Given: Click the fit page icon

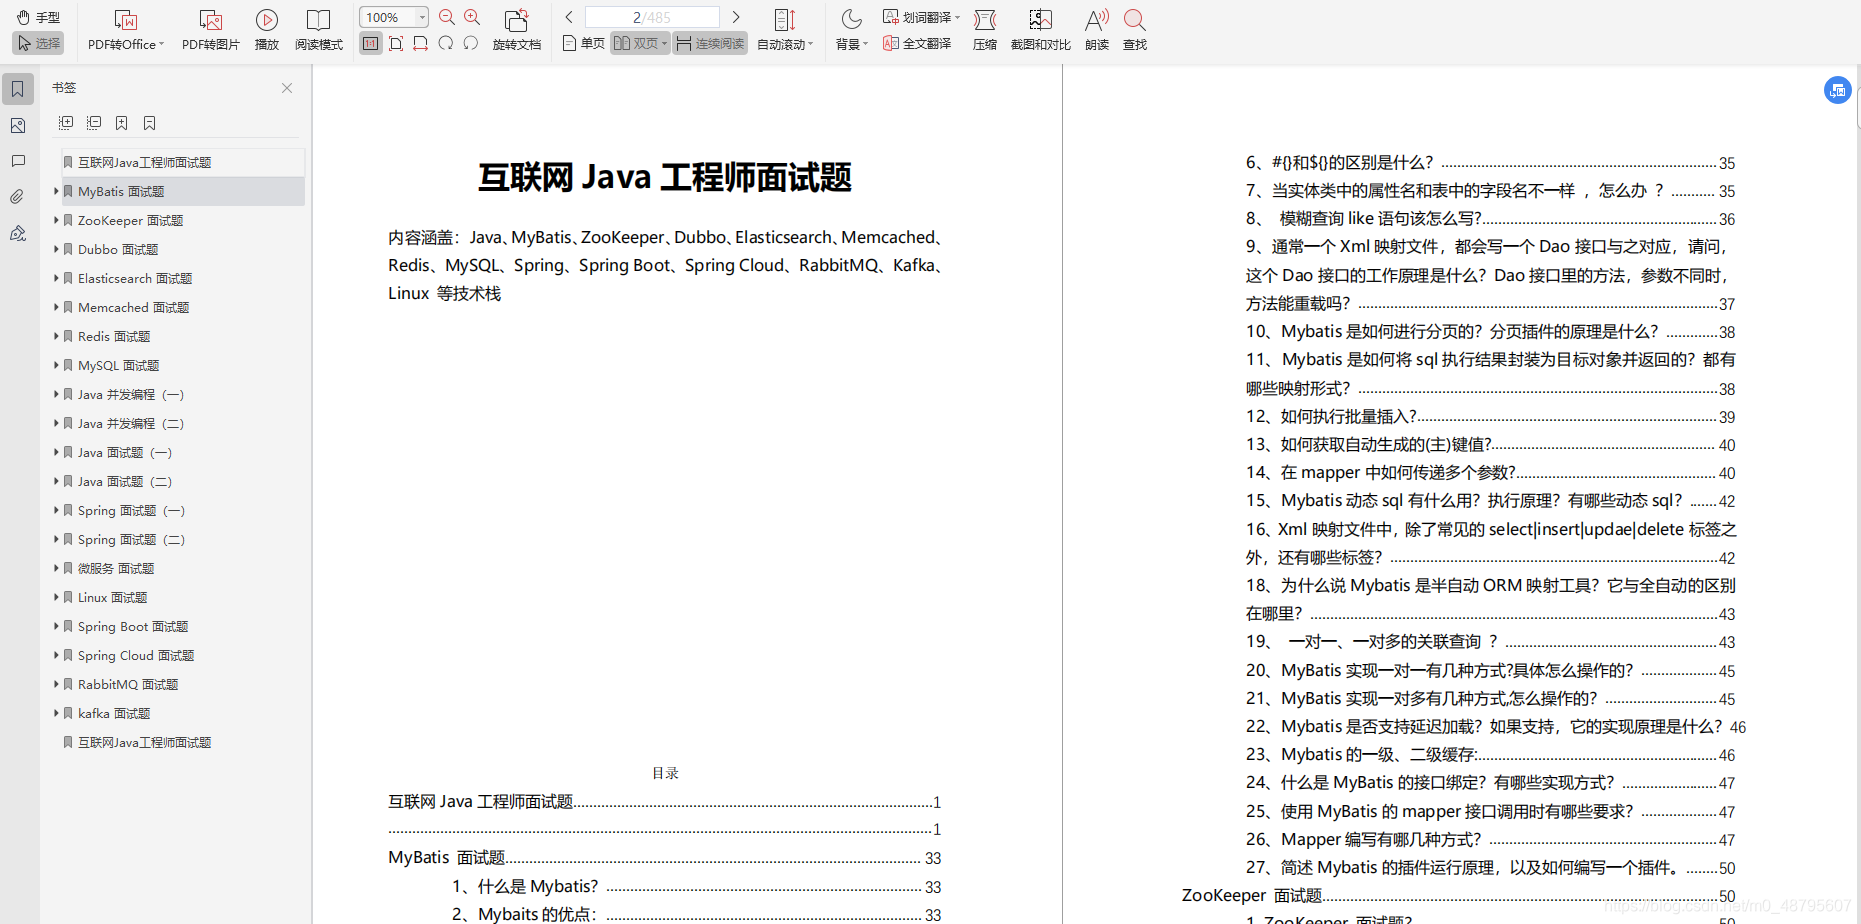Looking at the screenshot, I should (x=396, y=43).
